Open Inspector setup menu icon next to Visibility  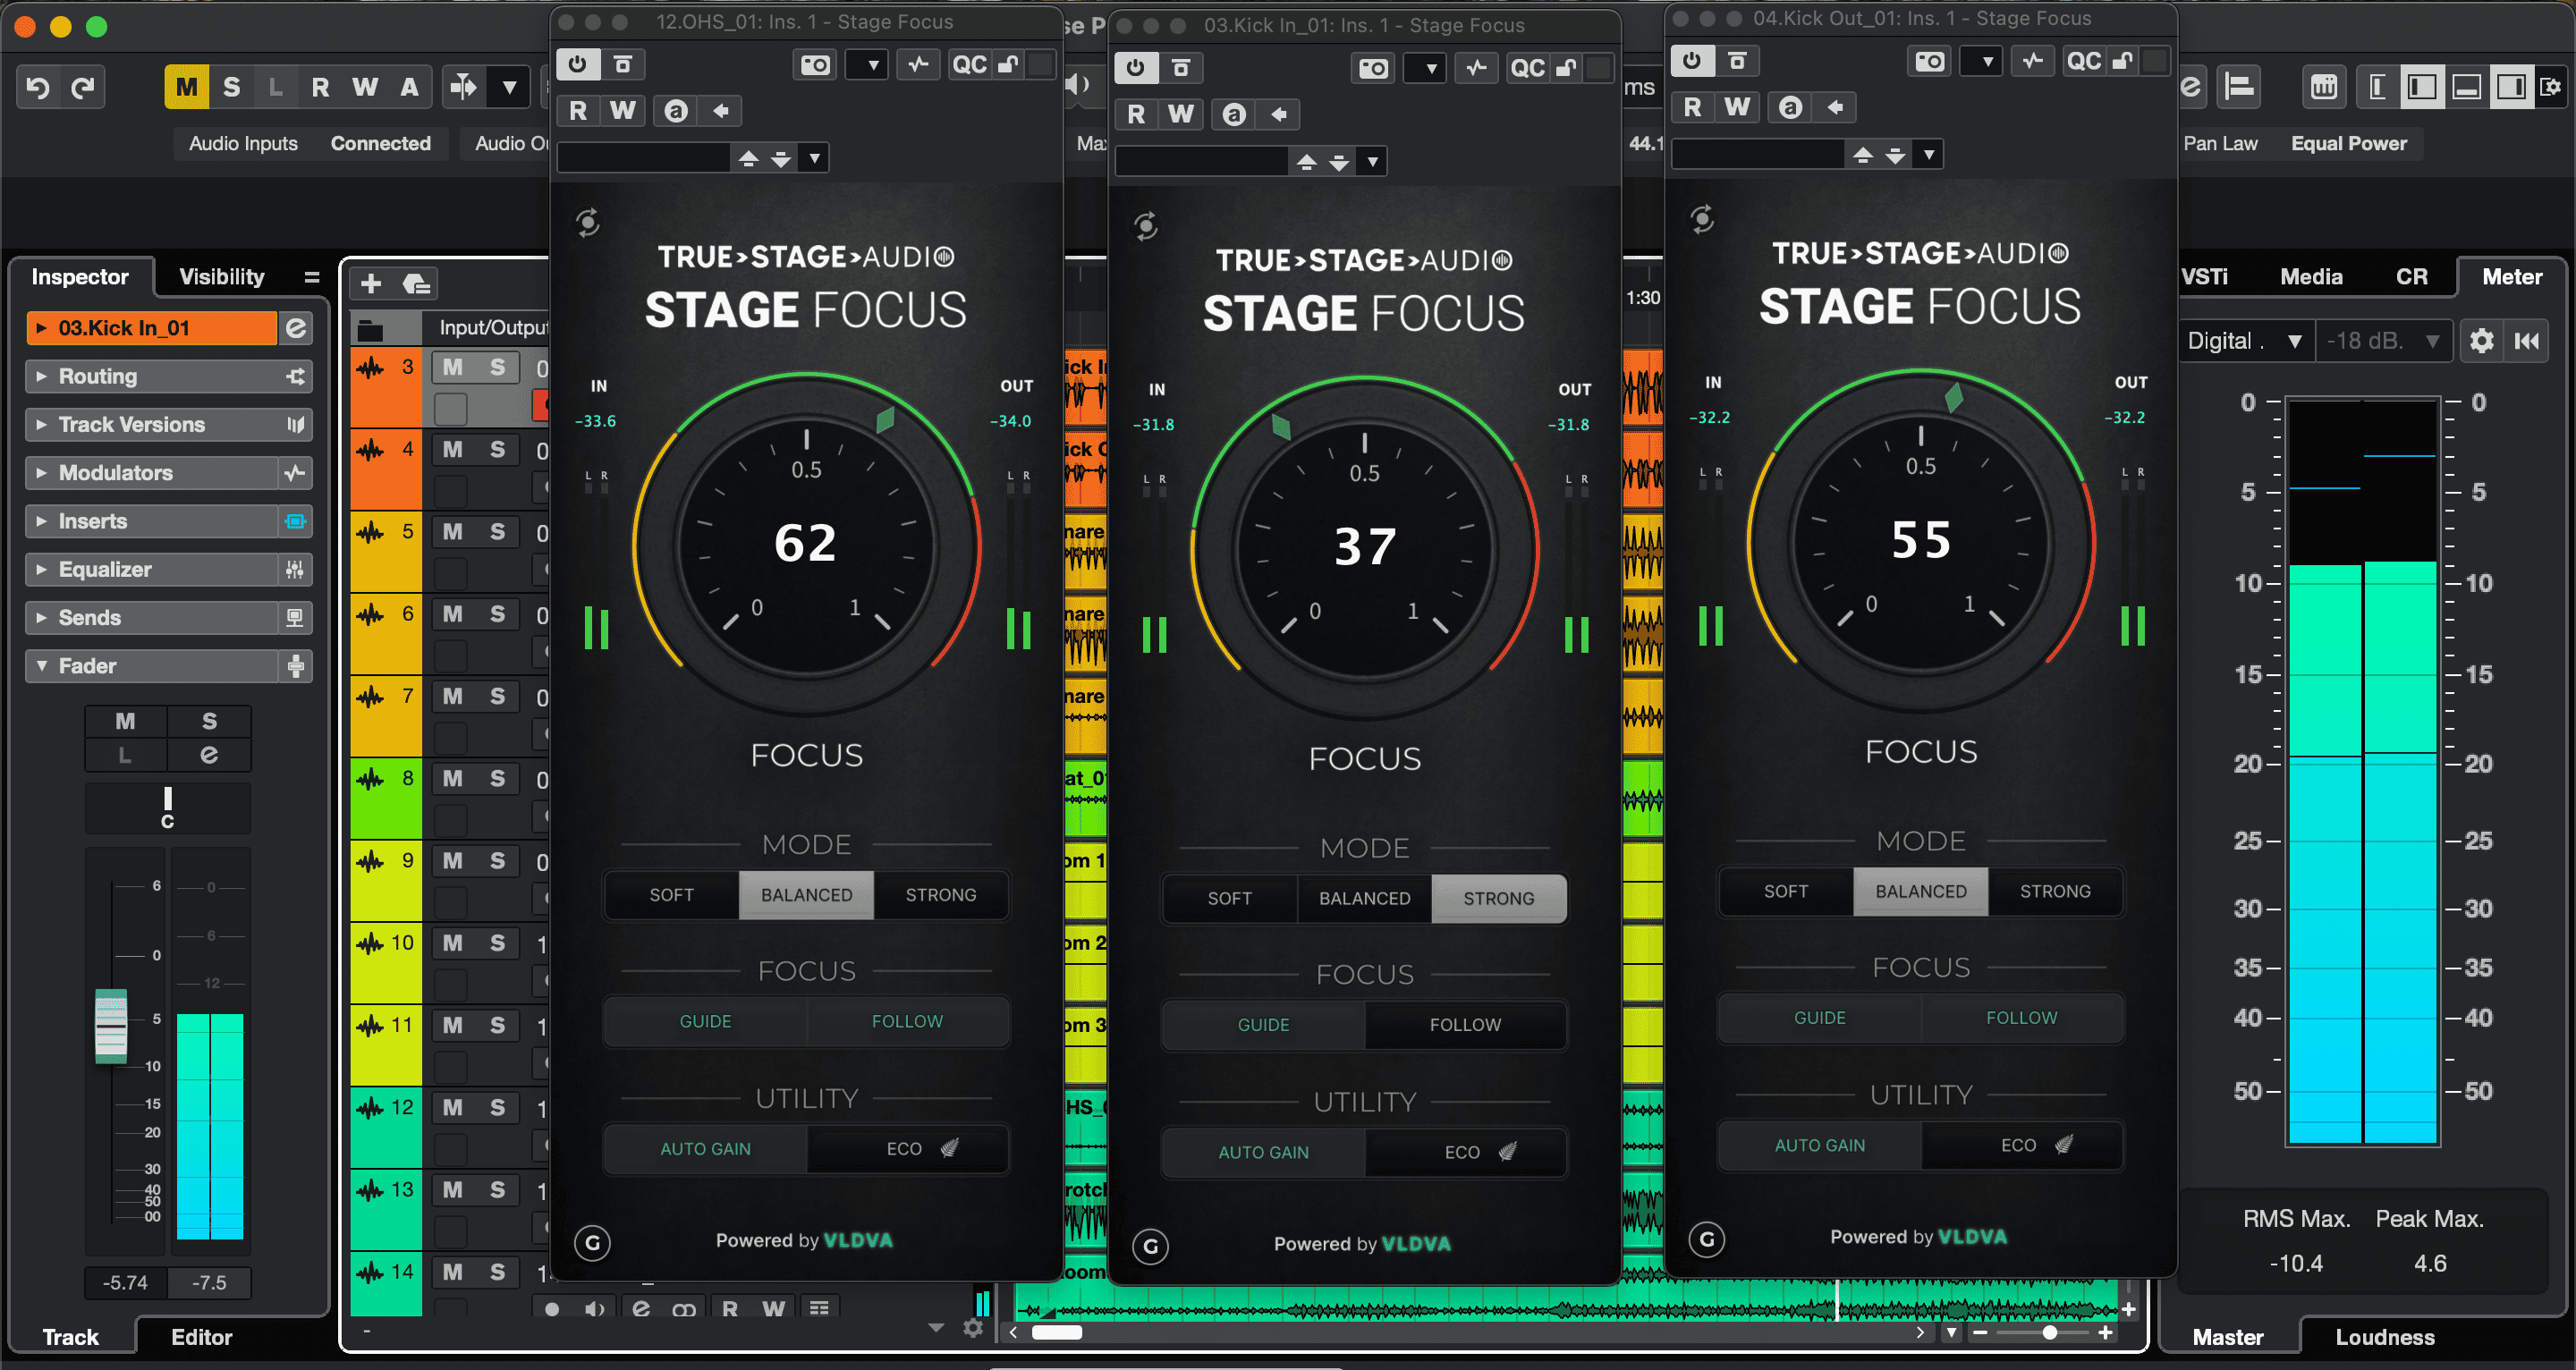click(312, 277)
